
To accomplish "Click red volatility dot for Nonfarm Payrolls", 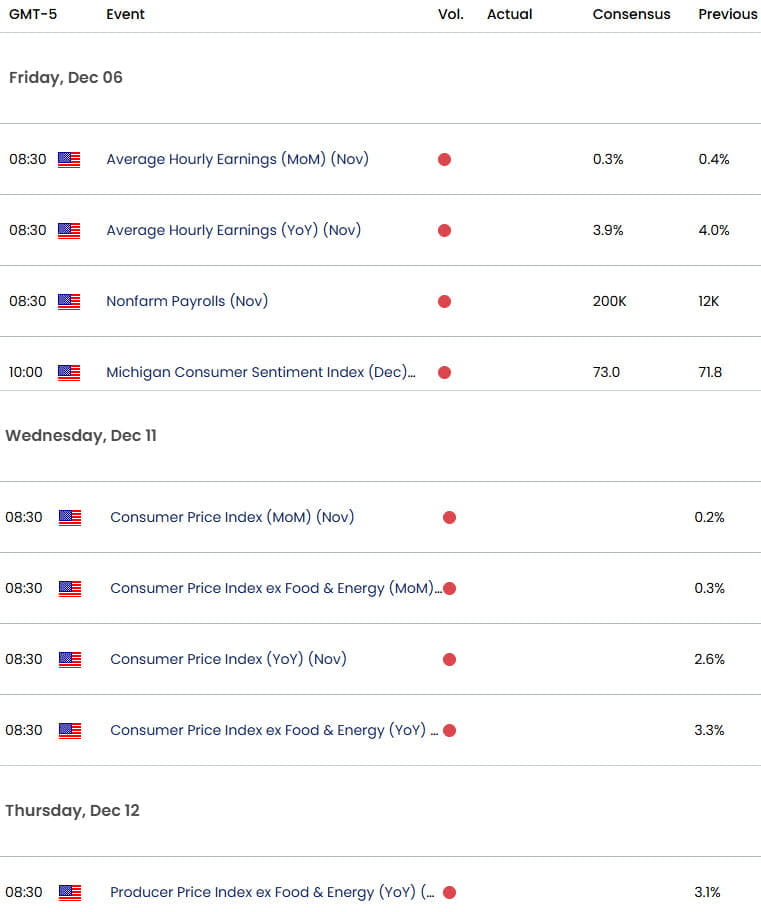I will click(x=444, y=301).
